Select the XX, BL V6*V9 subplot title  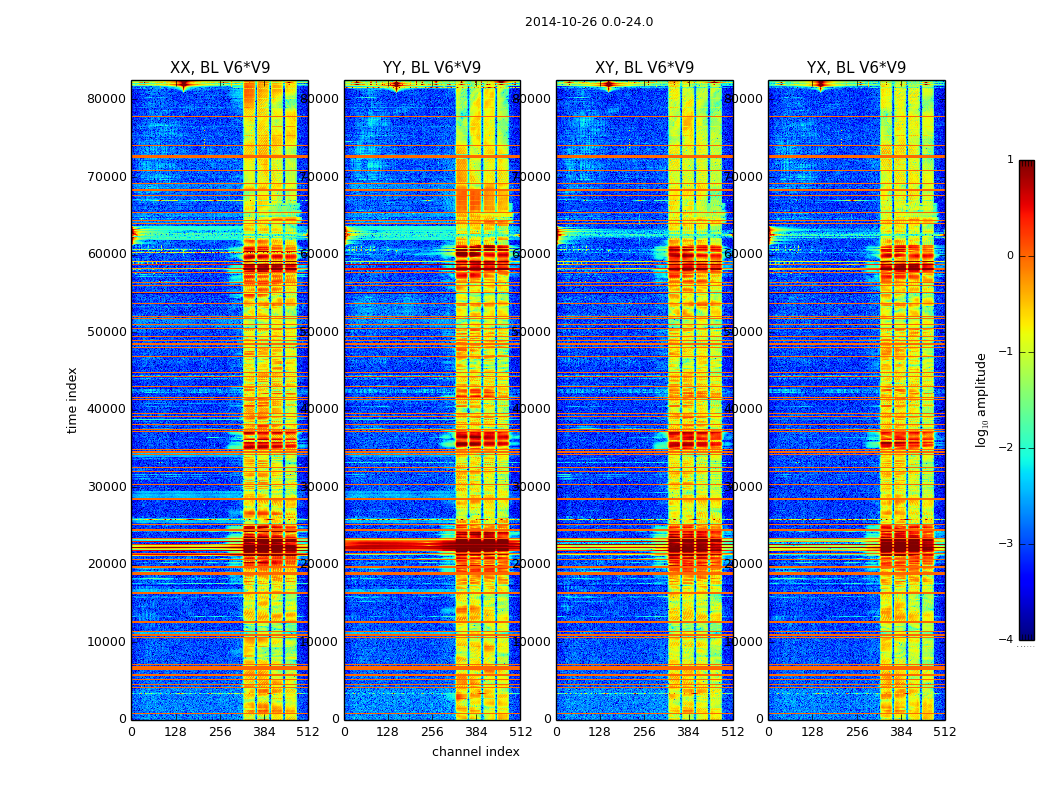point(220,68)
